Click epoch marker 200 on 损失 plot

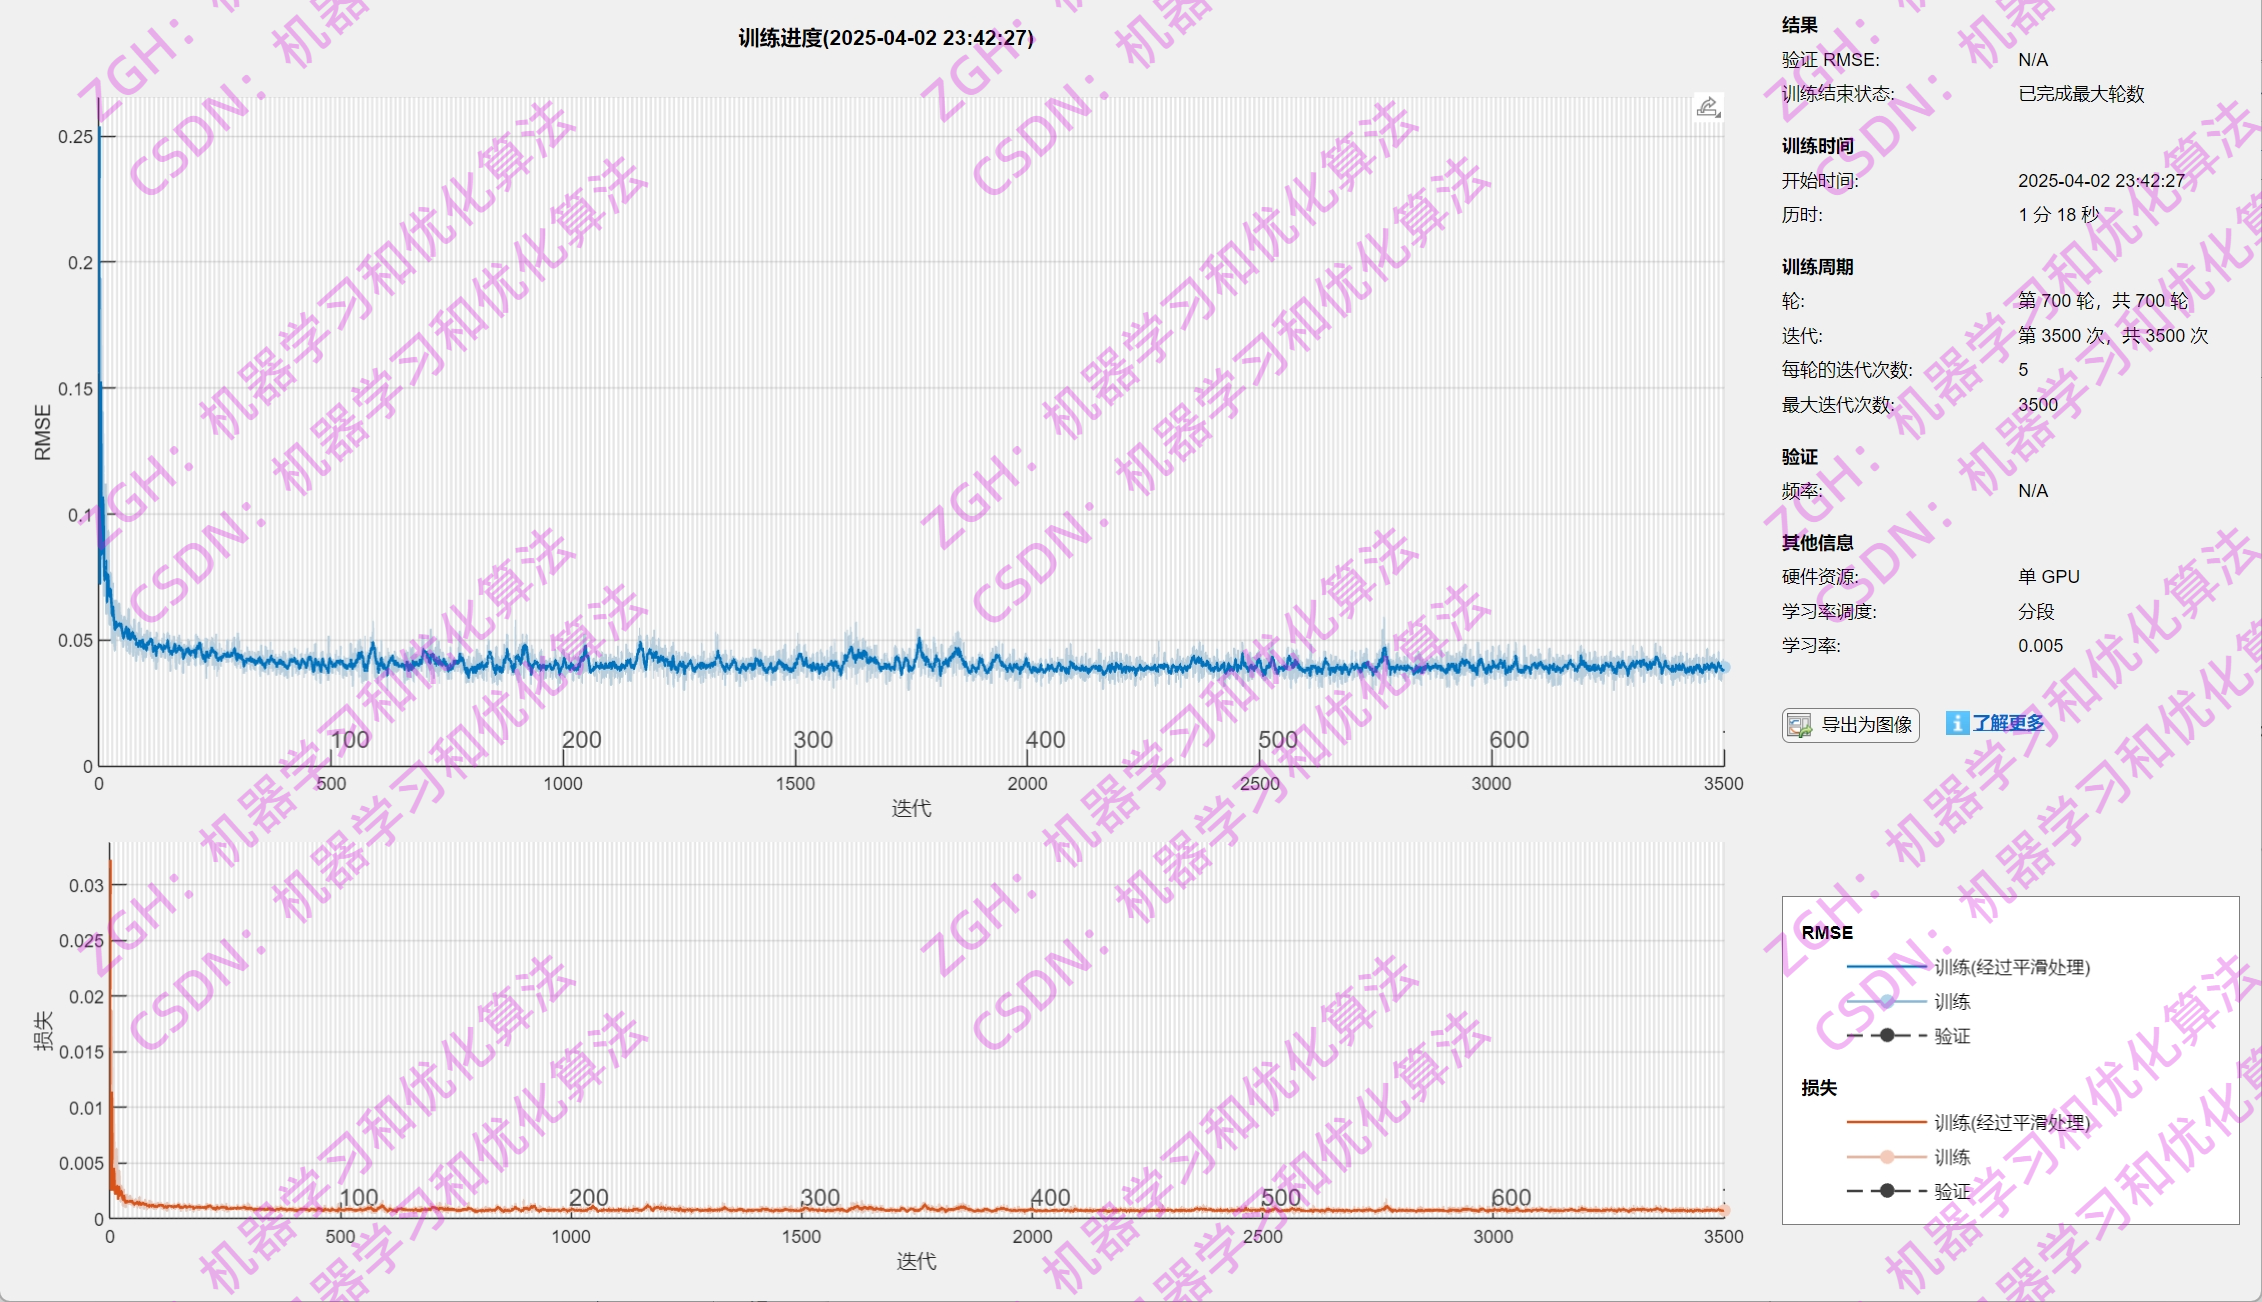coord(588,1197)
